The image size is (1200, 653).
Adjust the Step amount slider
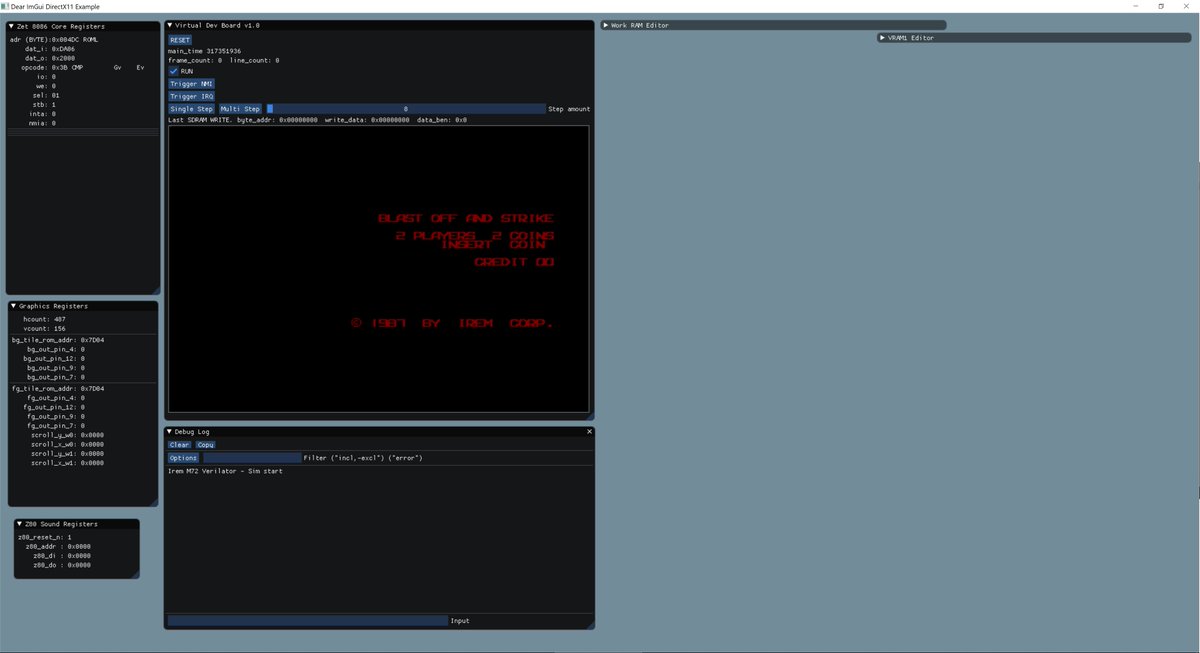(x=405, y=109)
